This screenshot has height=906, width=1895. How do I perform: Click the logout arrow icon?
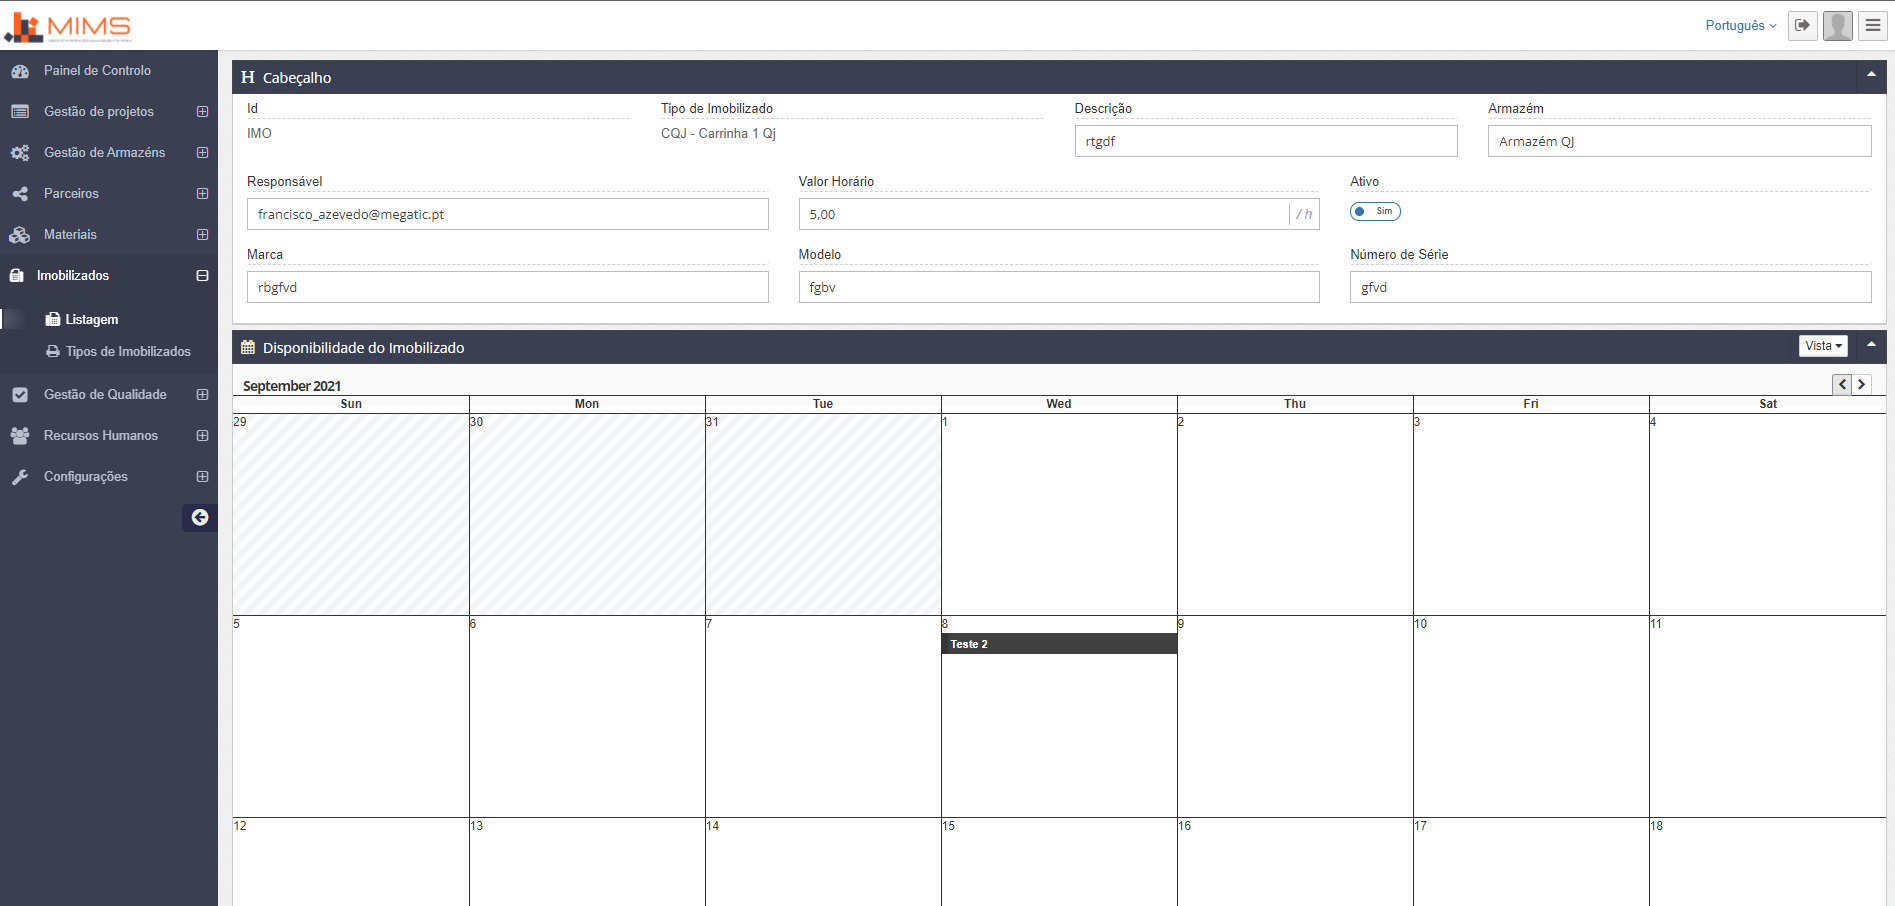(1802, 25)
